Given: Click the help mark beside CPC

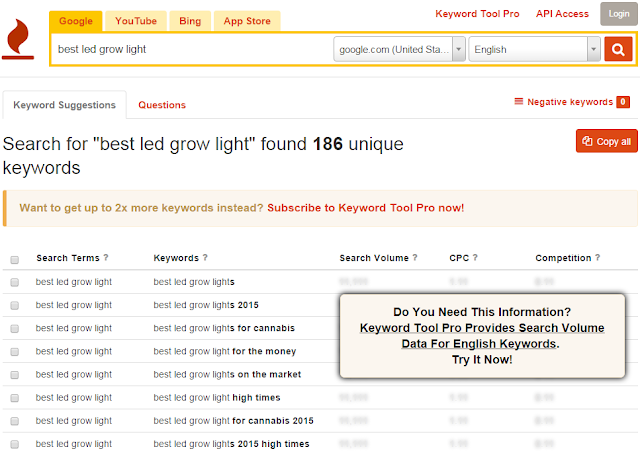Looking at the screenshot, I should click(x=475, y=258).
